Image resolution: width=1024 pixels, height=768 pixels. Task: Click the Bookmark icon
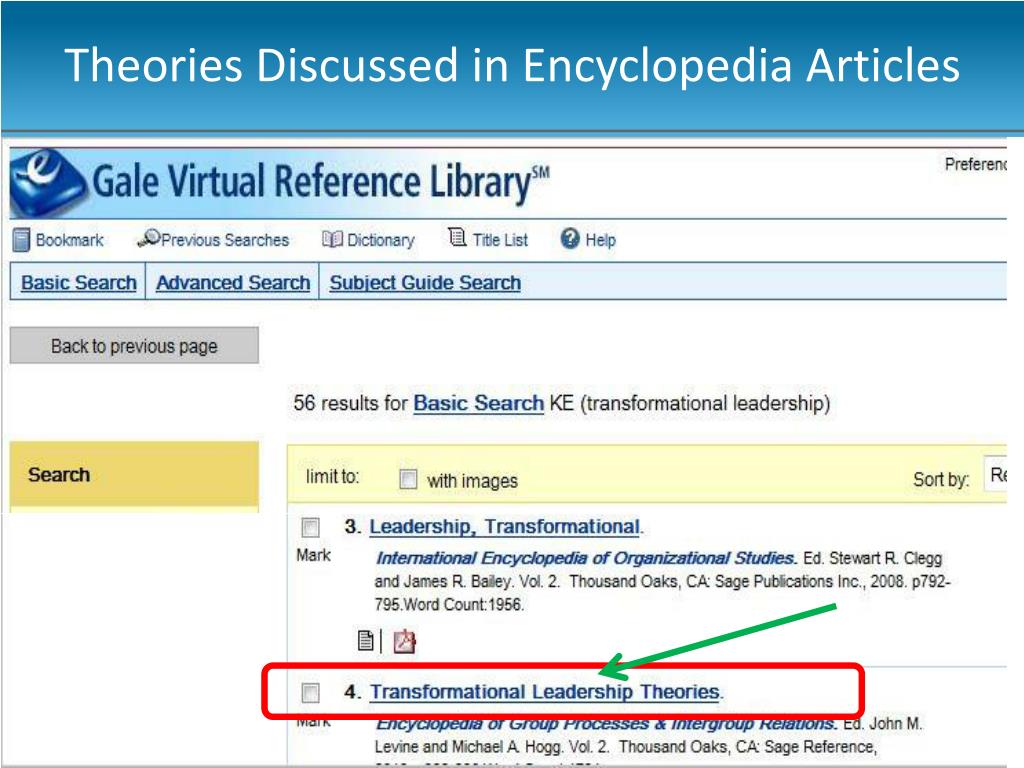coord(21,240)
